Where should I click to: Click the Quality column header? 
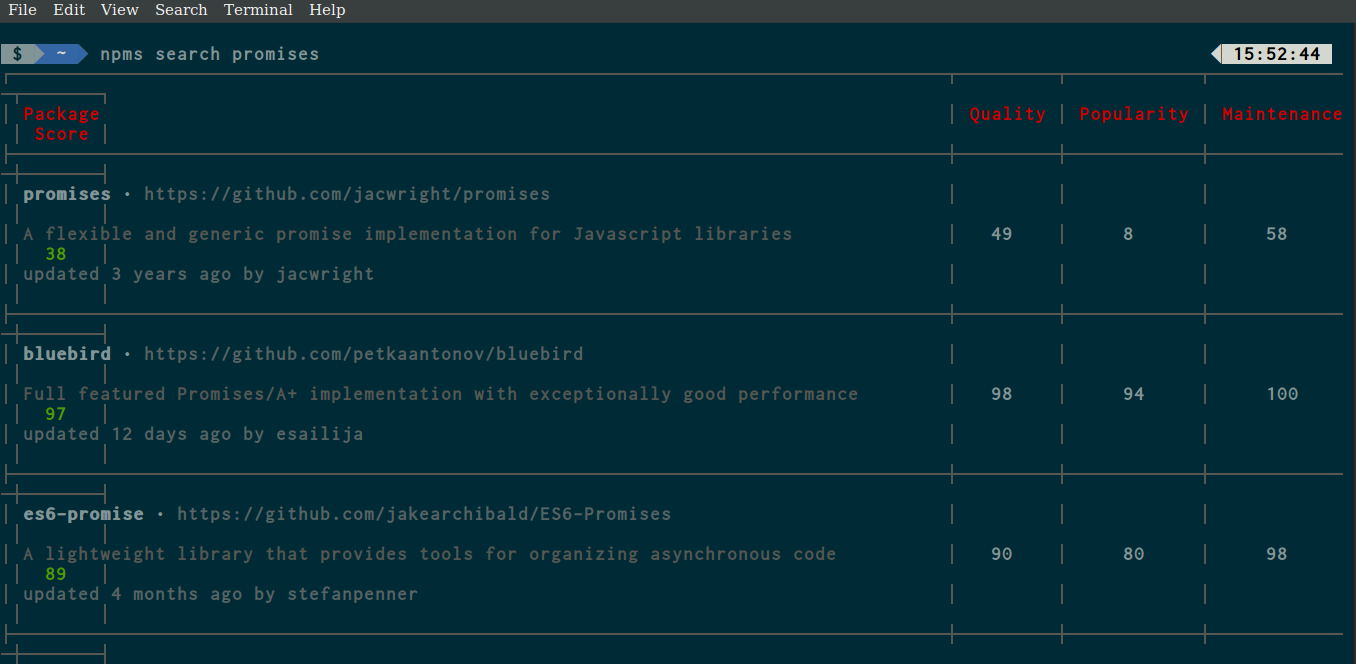[1007, 114]
